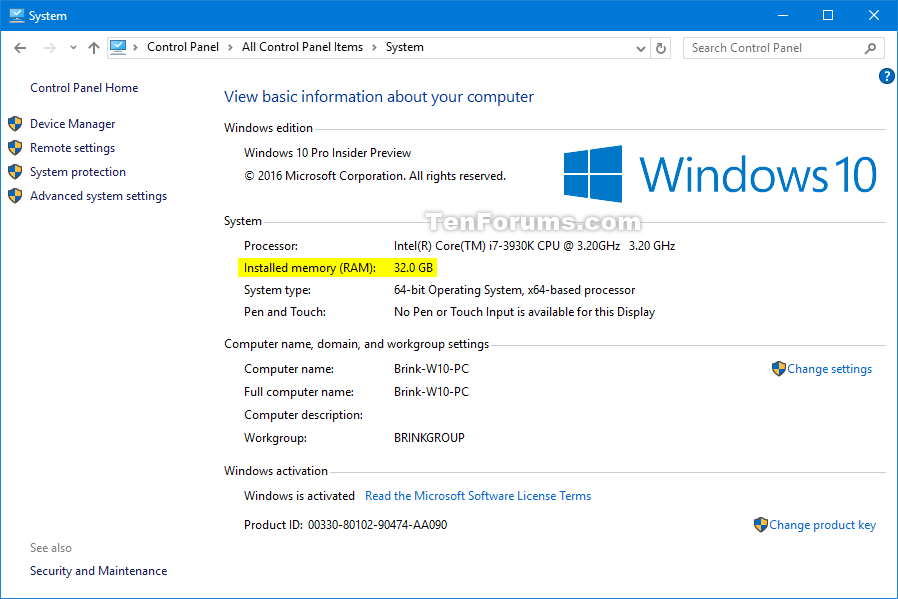
Task: Go back with the back arrow
Action: [20, 48]
